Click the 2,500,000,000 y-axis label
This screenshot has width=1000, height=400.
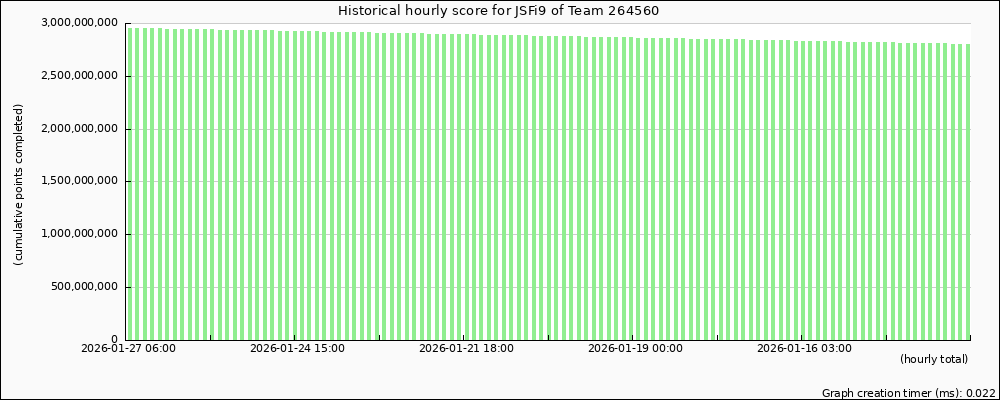[x=81, y=76]
